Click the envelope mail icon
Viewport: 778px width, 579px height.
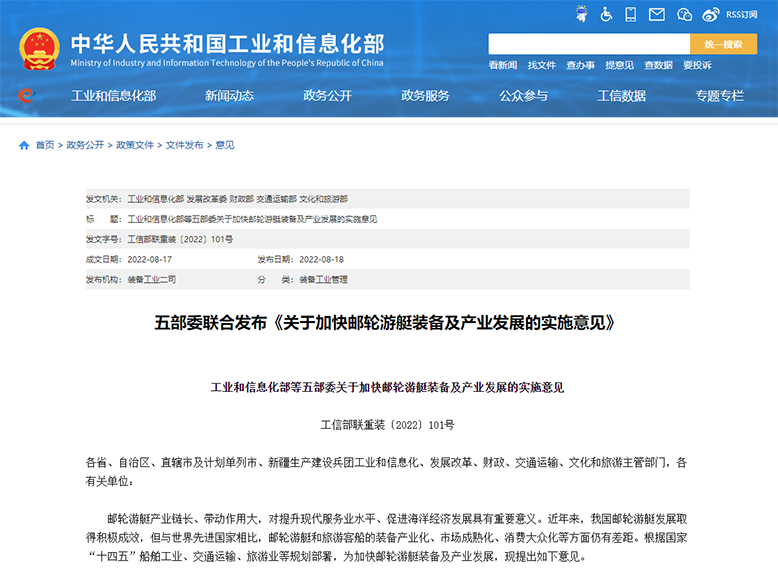[x=657, y=14]
